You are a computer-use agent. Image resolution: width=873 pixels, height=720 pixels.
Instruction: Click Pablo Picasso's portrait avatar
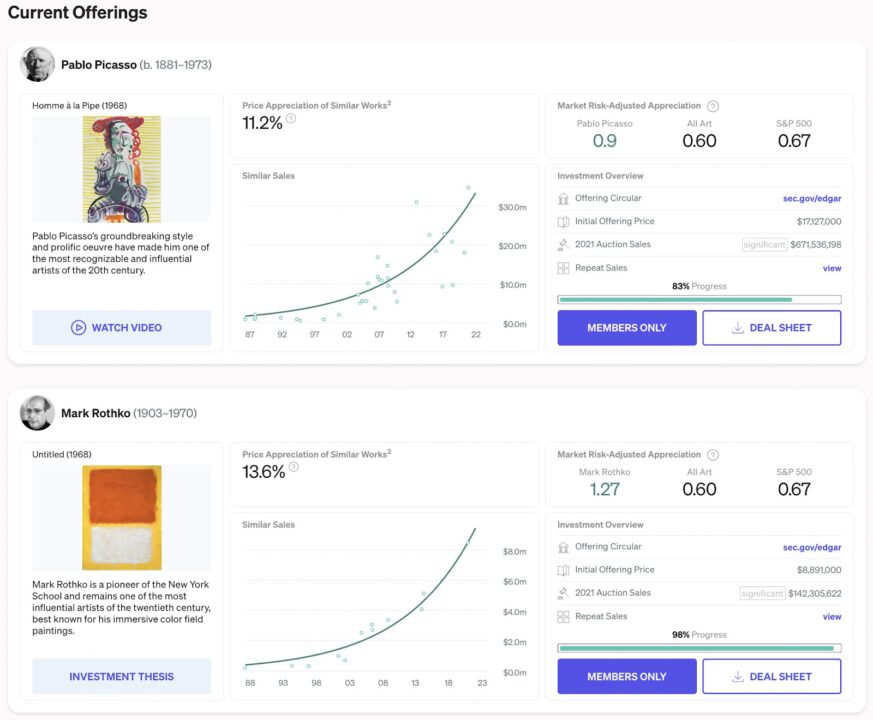(37, 64)
